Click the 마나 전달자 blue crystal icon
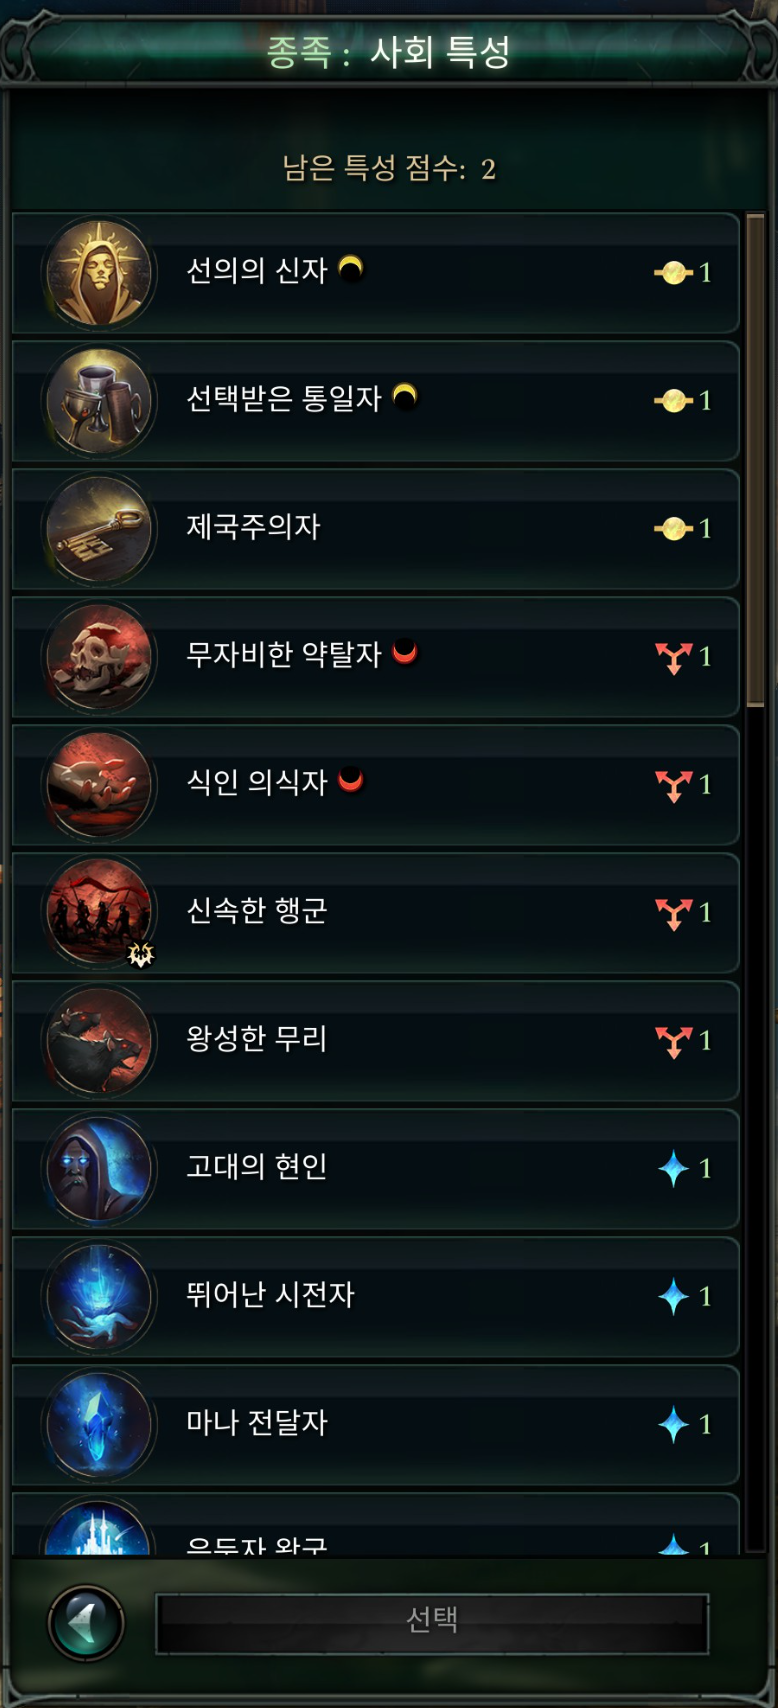Image resolution: width=778 pixels, height=1708 pixels. point(99,1425)
